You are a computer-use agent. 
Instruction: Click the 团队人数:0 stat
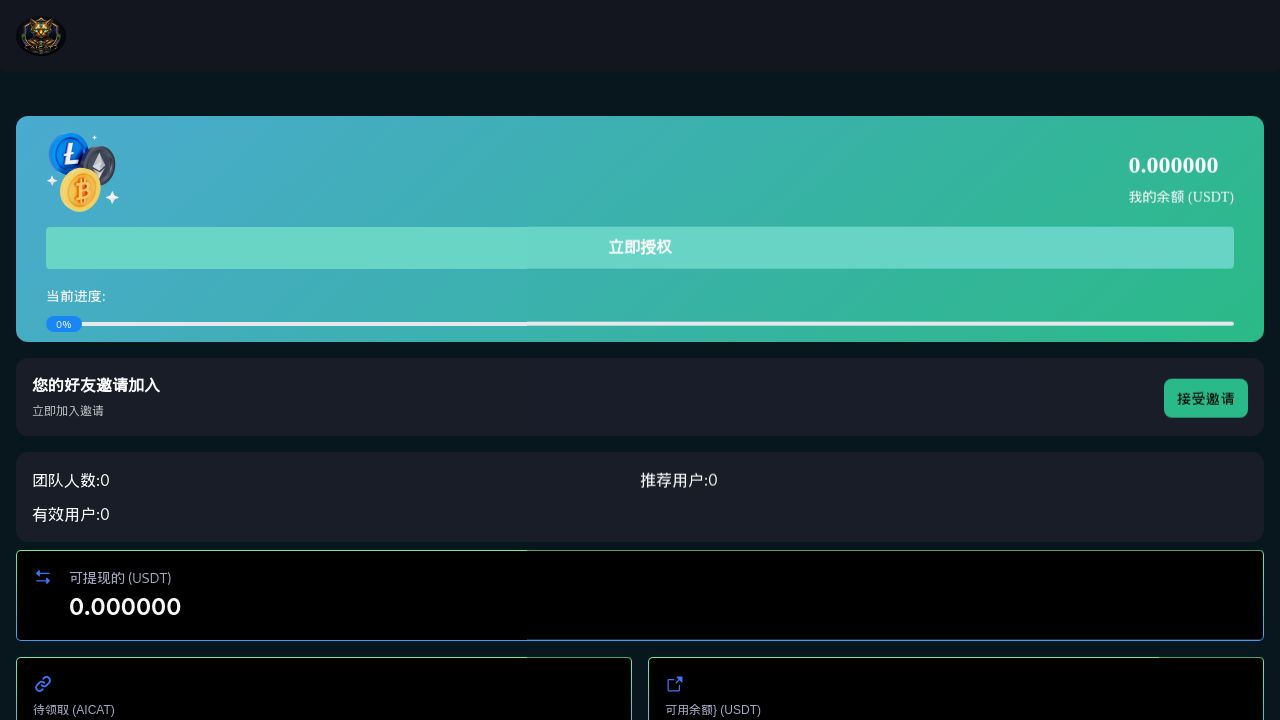[71, 481]
